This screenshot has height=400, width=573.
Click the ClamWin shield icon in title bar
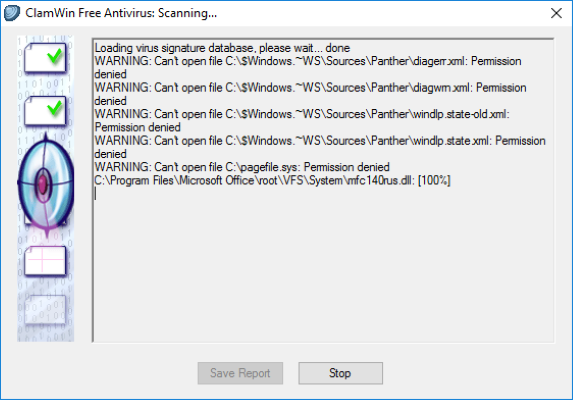(11, 13)
